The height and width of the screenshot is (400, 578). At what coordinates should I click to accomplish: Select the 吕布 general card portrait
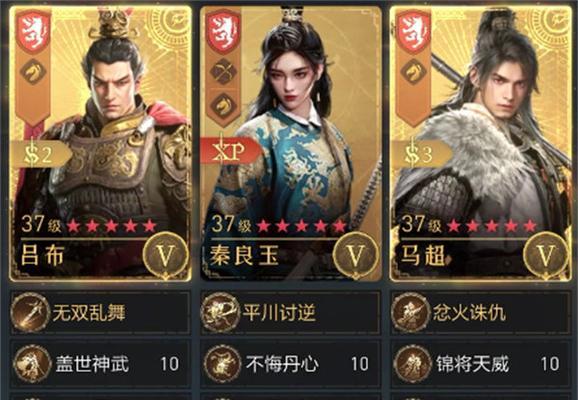pyautogui.click(x=100, y=144)
